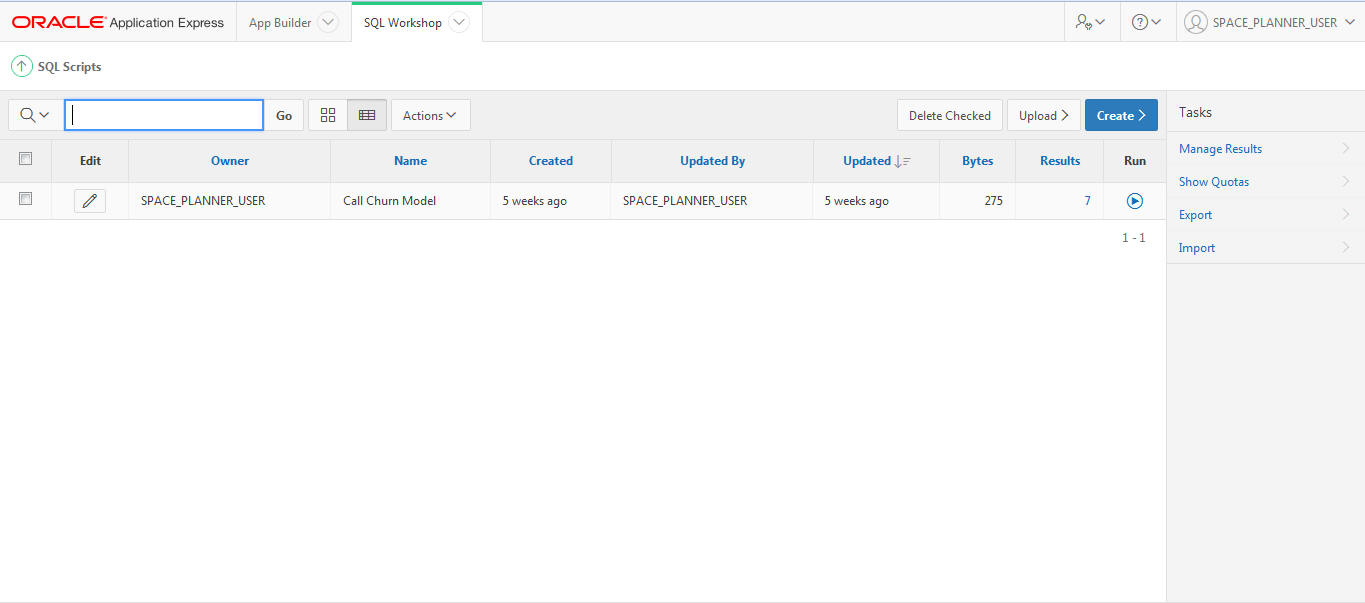Click the Oracle Application Express logo
The width and height of the screenshot is (1365, 603).
tap(118, 22)
